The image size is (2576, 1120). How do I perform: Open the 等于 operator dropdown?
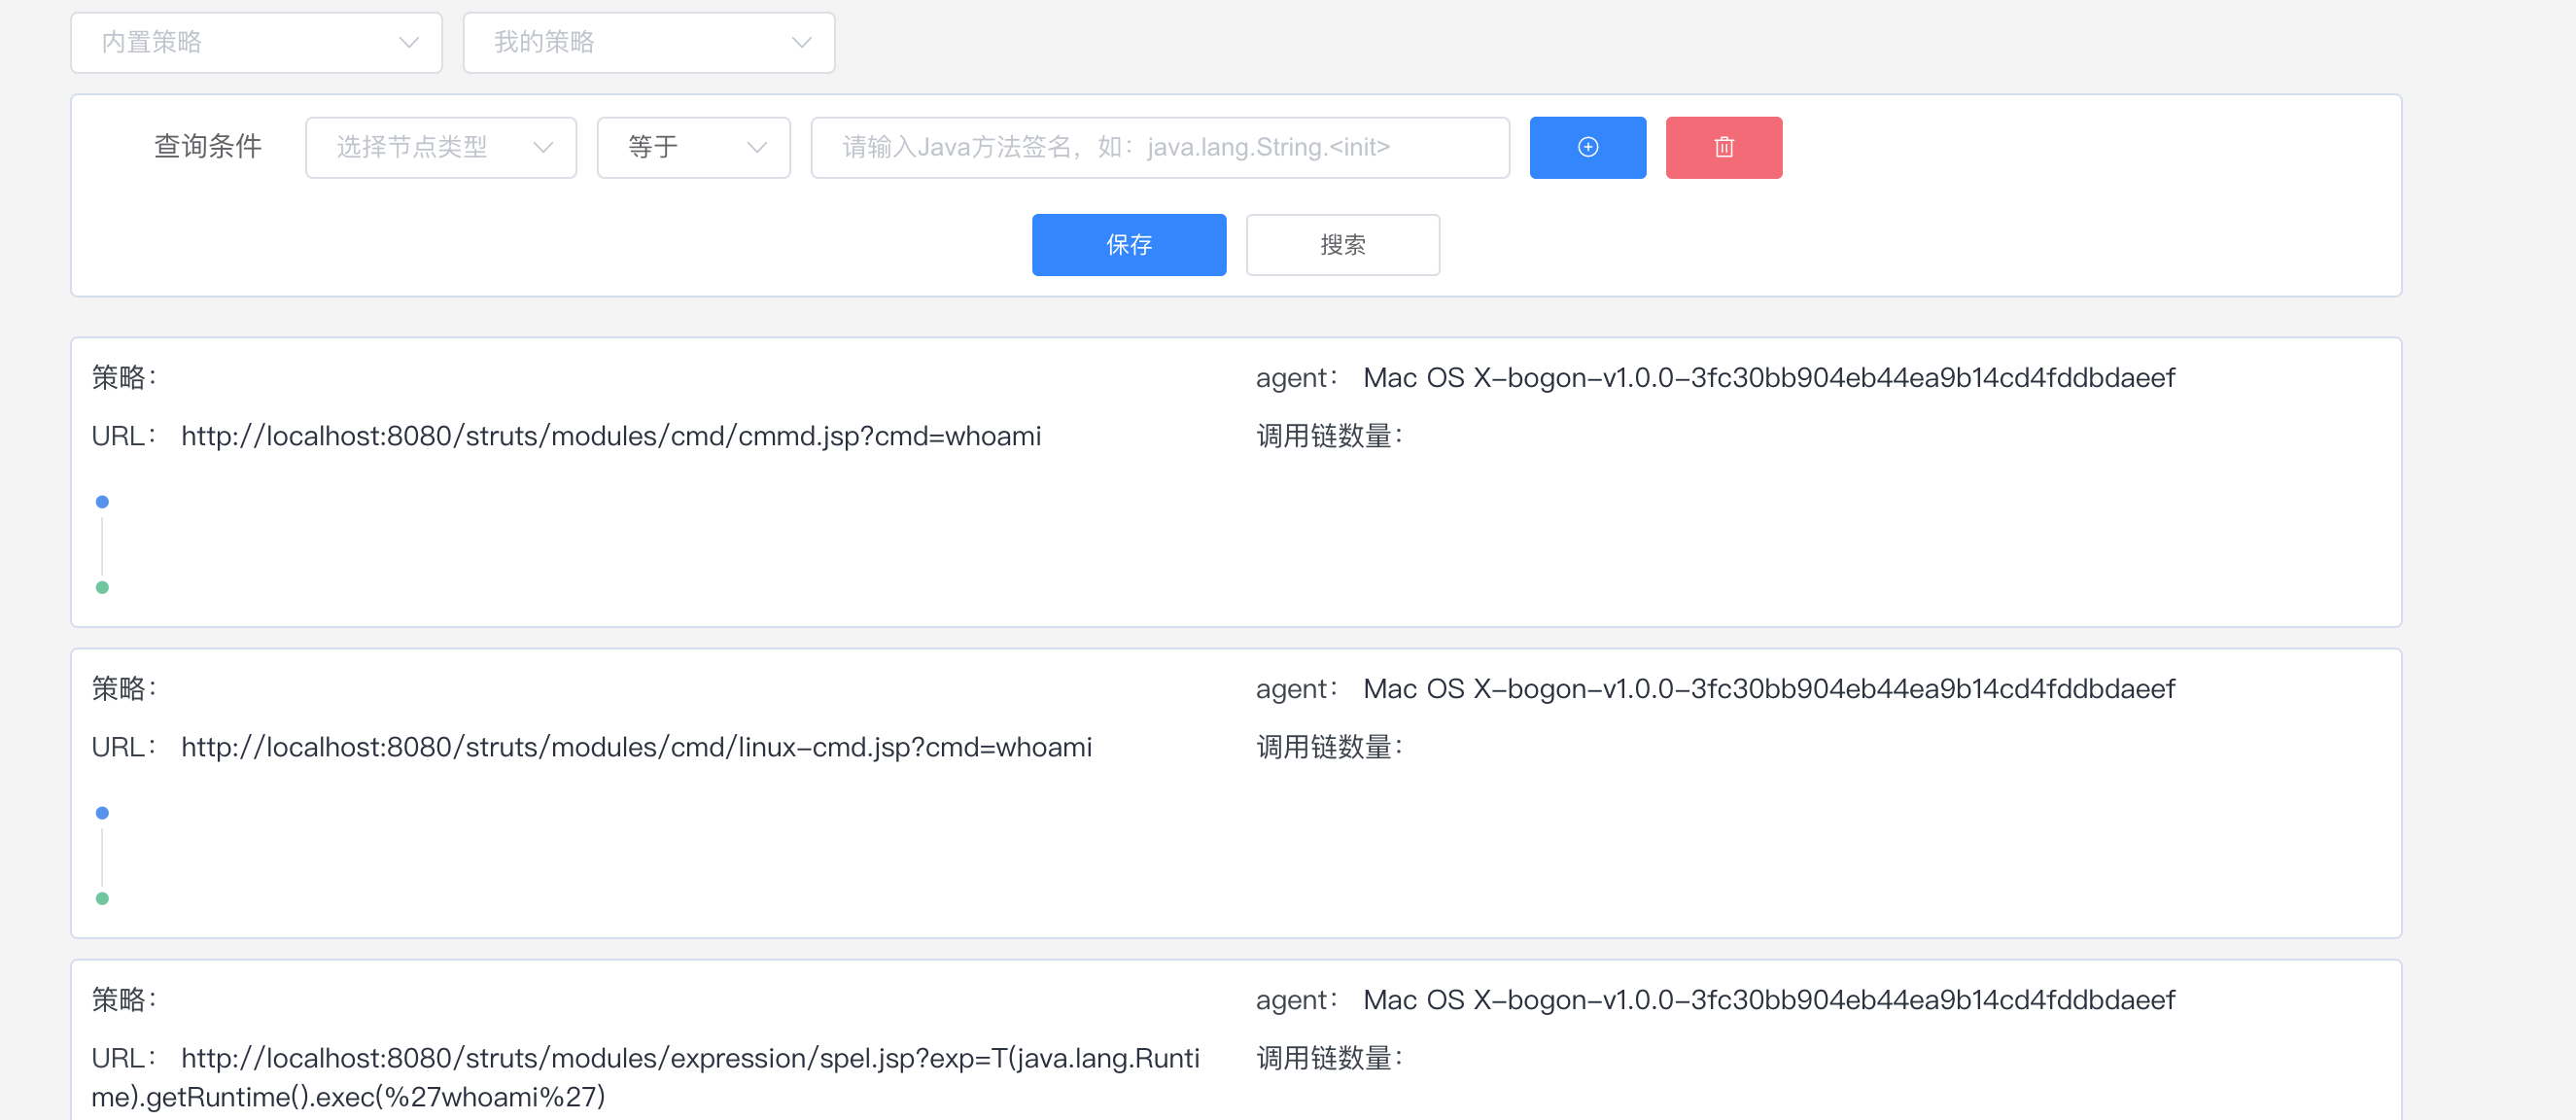point(693,147)
